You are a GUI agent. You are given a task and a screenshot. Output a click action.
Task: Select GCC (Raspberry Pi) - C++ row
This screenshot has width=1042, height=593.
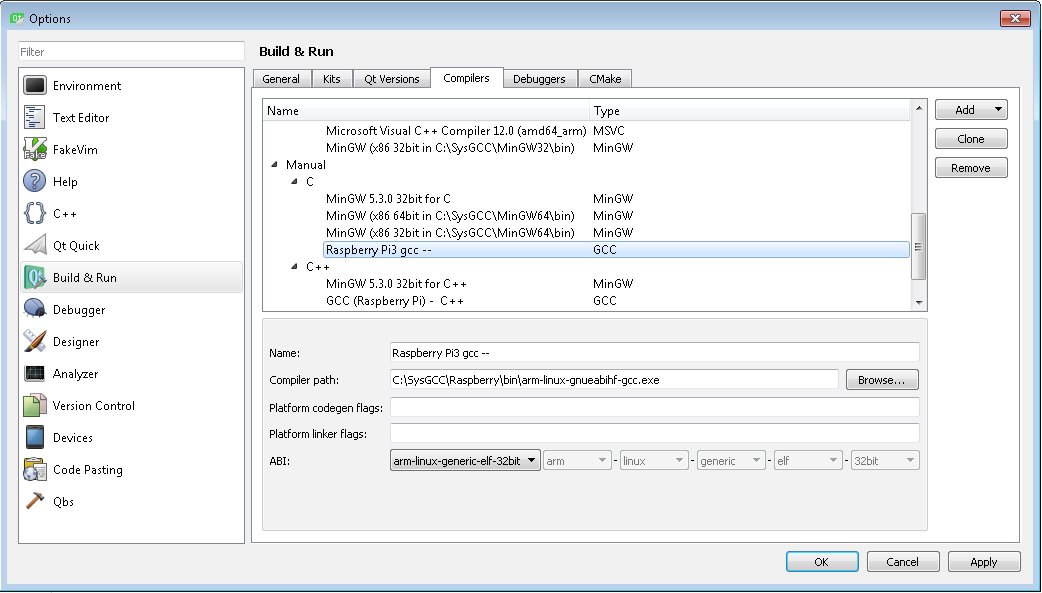point(395,300)
